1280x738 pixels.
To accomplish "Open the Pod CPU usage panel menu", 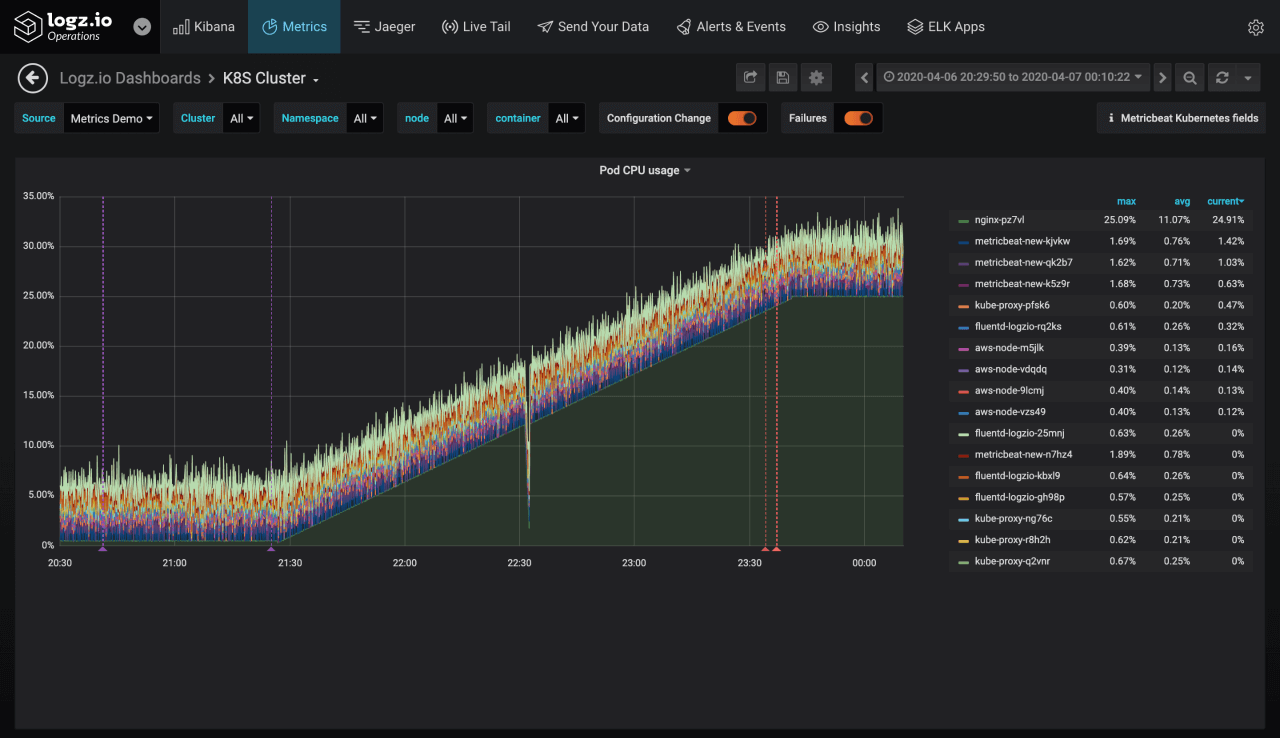I will 645,171.
